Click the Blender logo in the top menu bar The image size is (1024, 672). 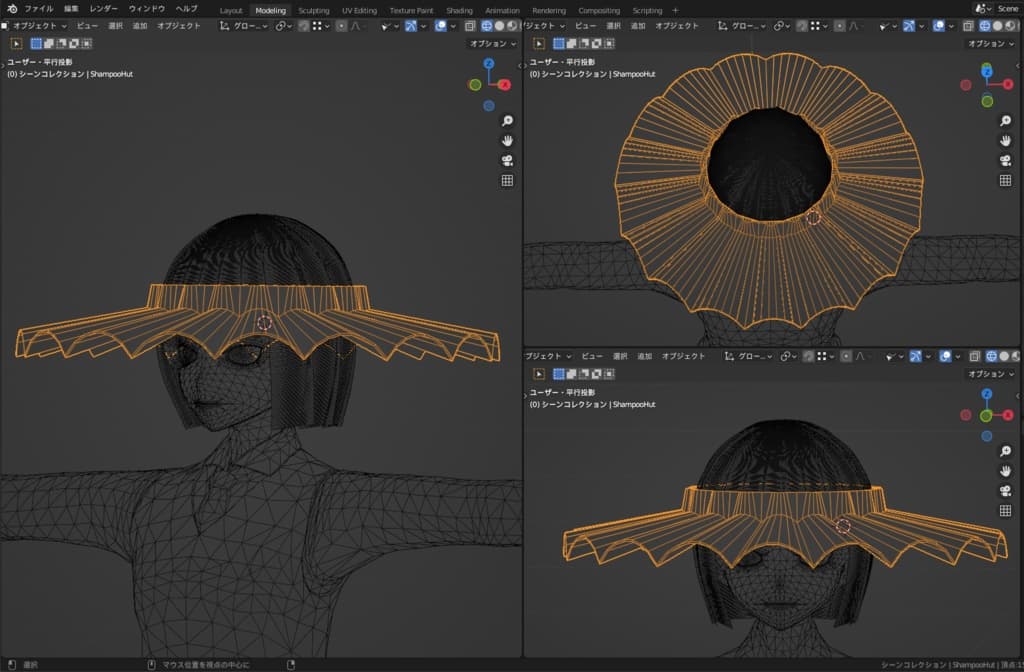10,9
